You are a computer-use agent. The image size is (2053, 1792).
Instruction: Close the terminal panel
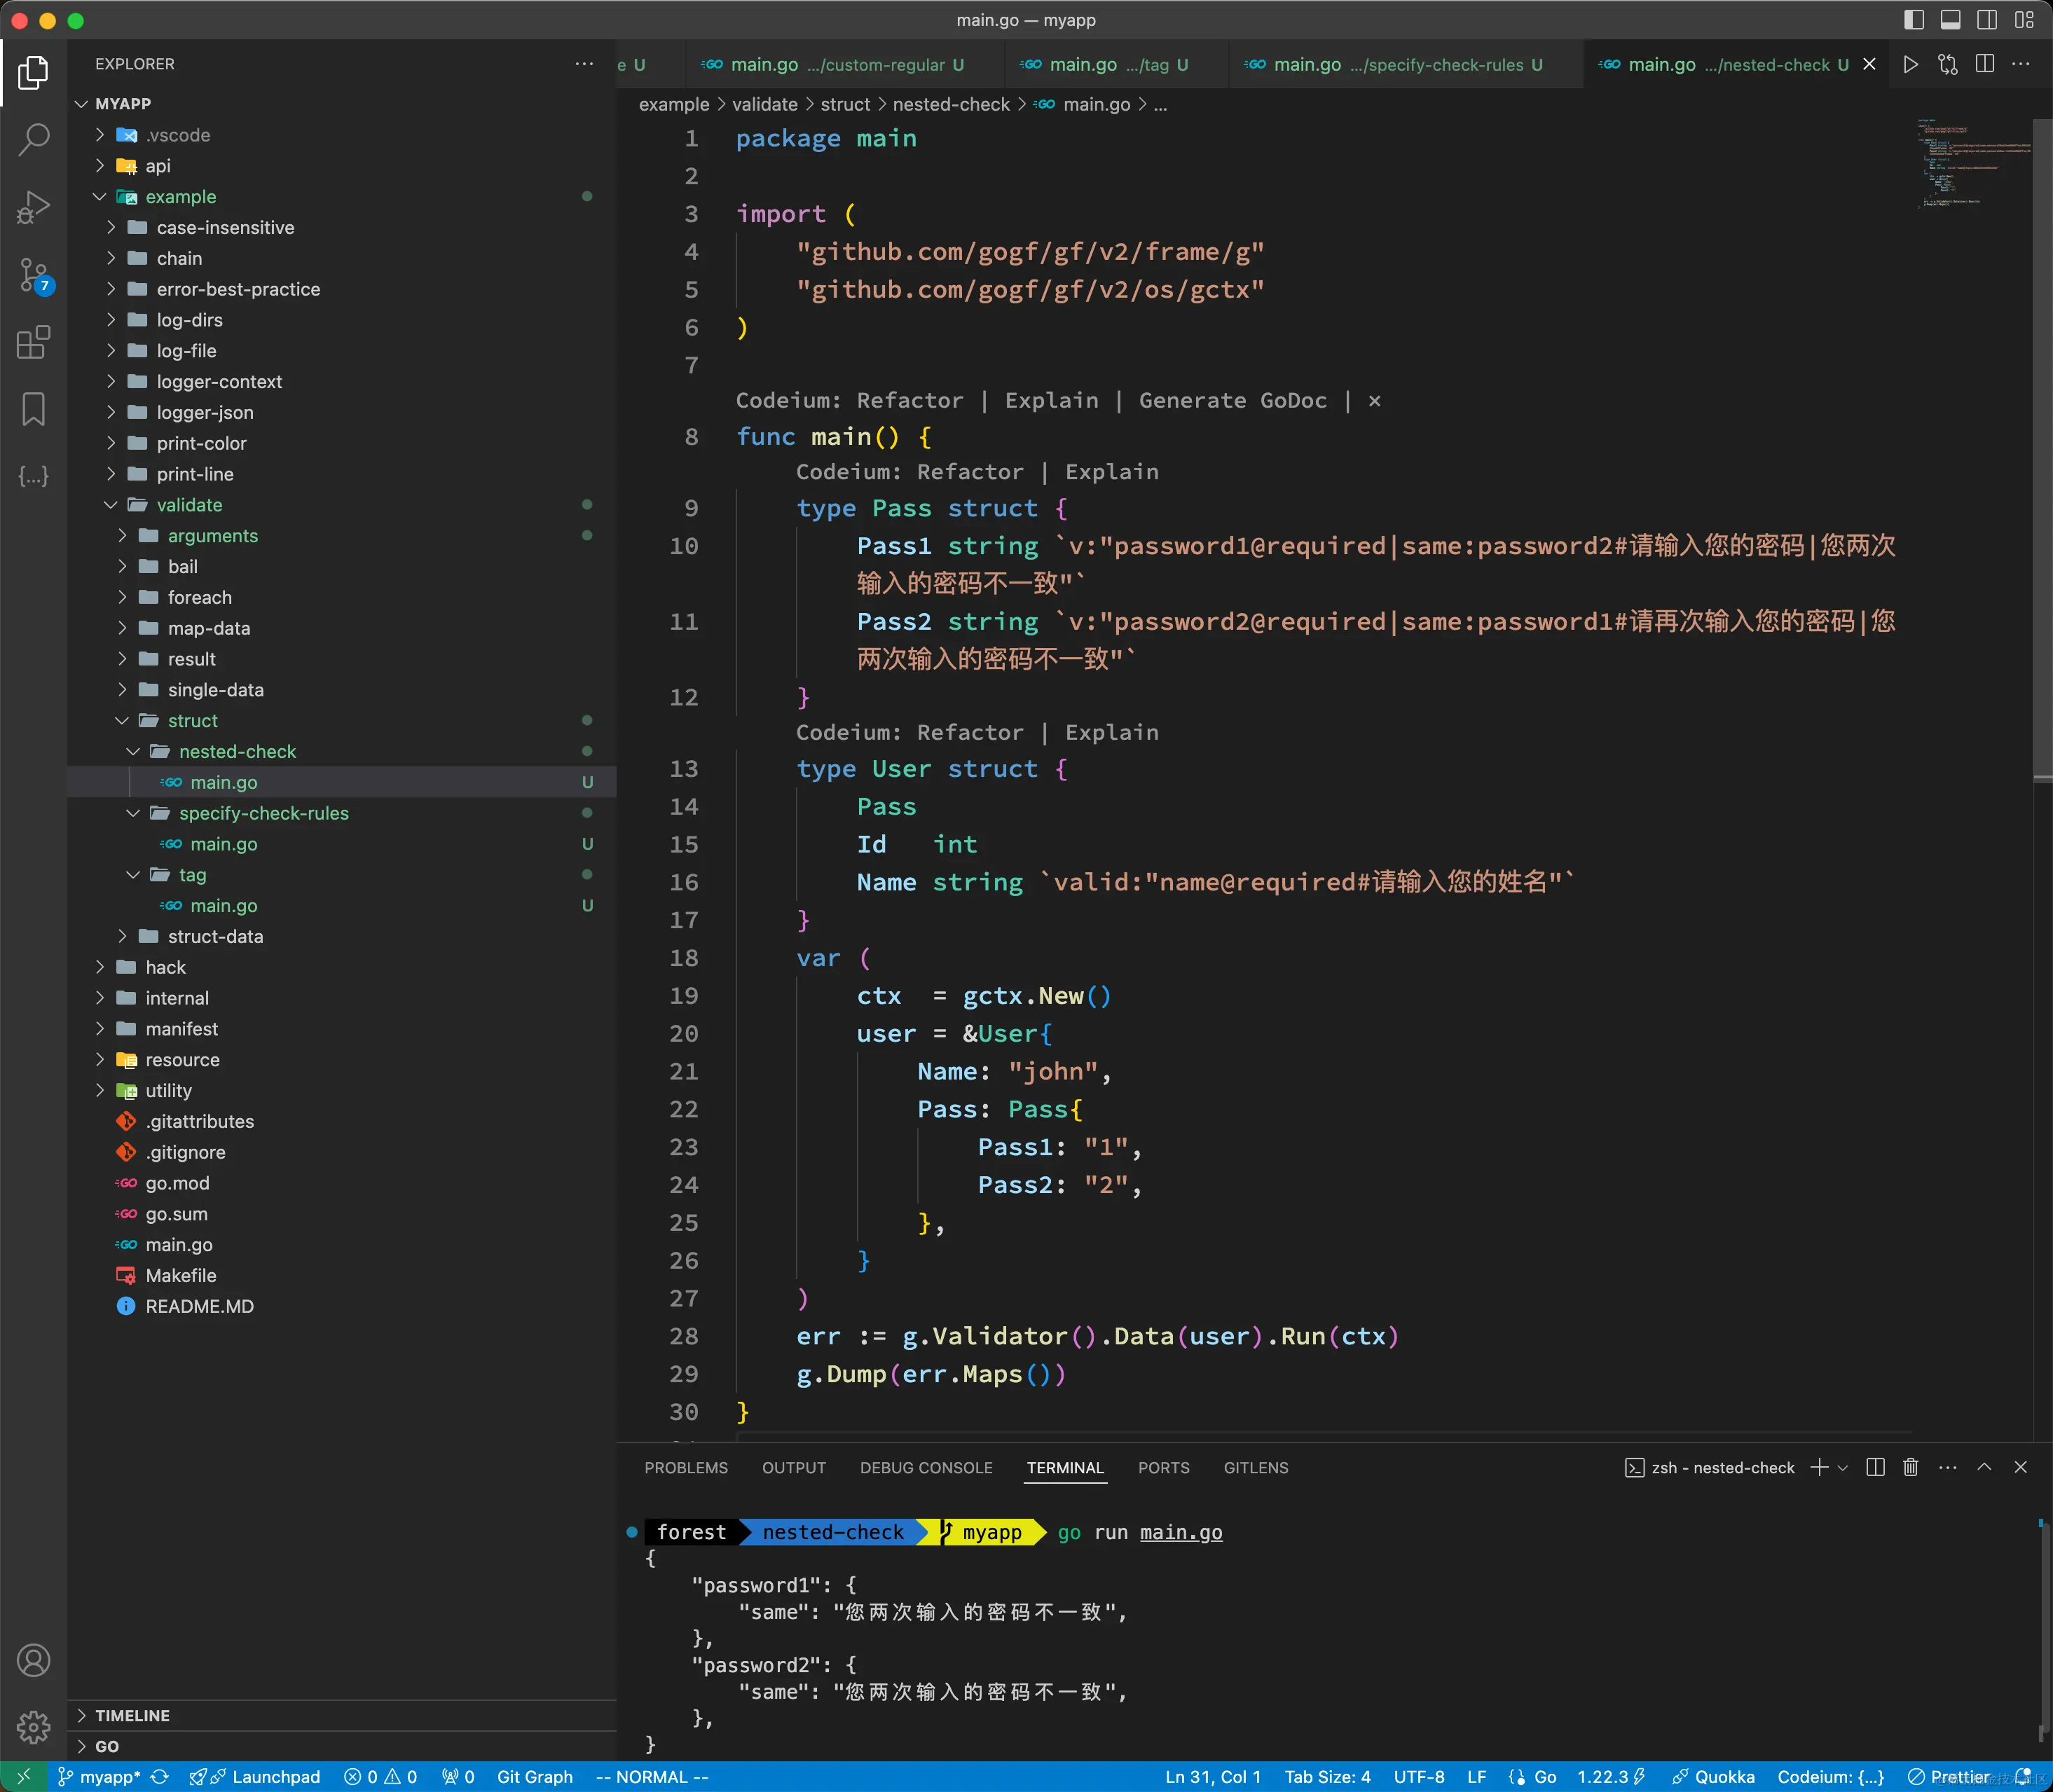pos(2020,1467)
